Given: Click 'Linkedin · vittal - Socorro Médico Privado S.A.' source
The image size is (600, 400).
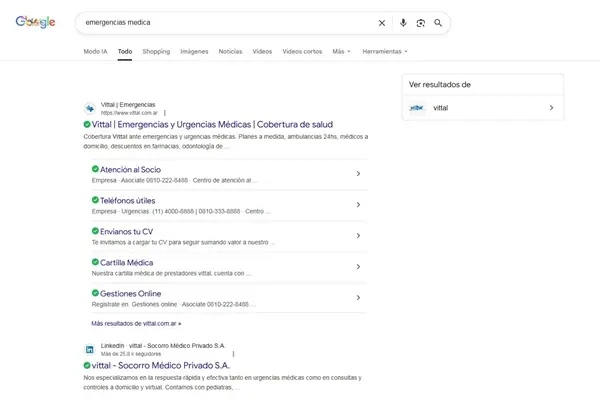Looking at the screenshot, I should pos(163,346).
